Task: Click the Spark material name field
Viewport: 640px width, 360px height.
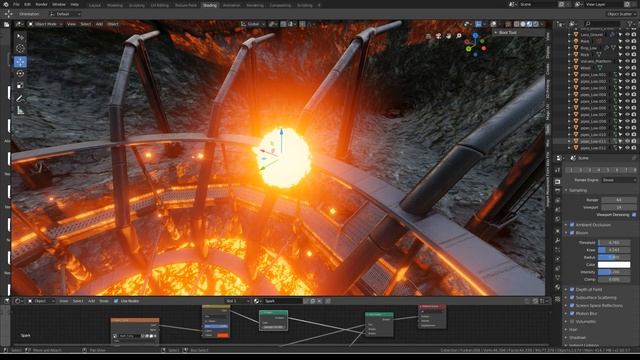Action: point(283,301)
